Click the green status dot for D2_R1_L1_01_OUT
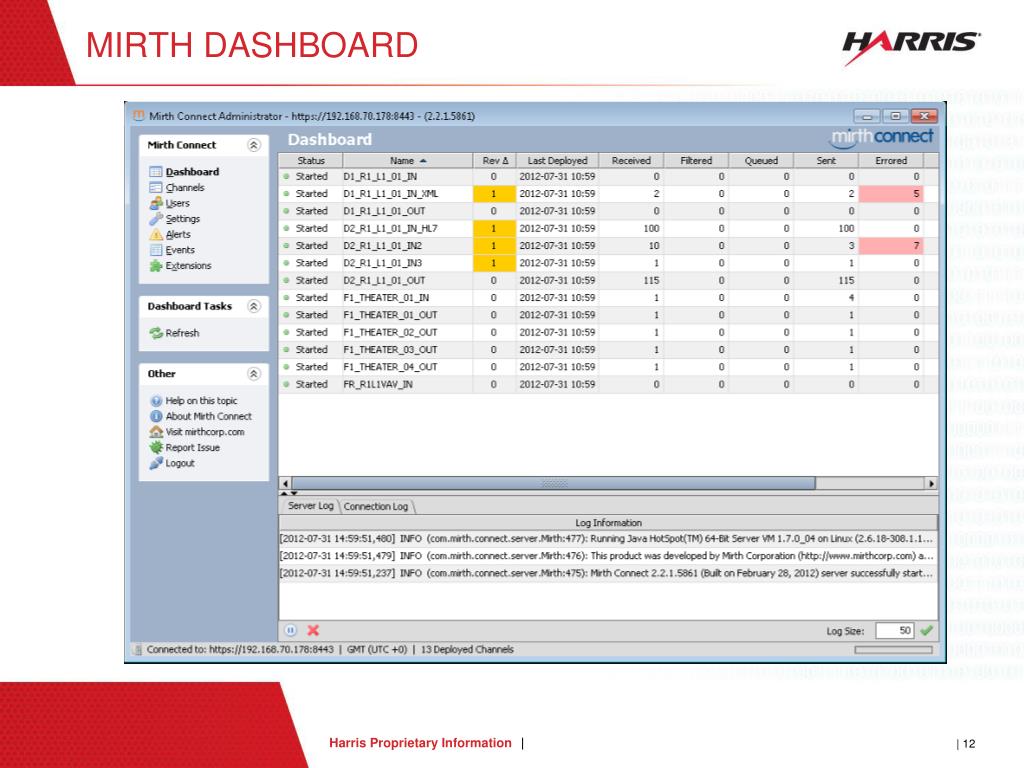This screenshot has height=768, width=1024. pos(286,280)
